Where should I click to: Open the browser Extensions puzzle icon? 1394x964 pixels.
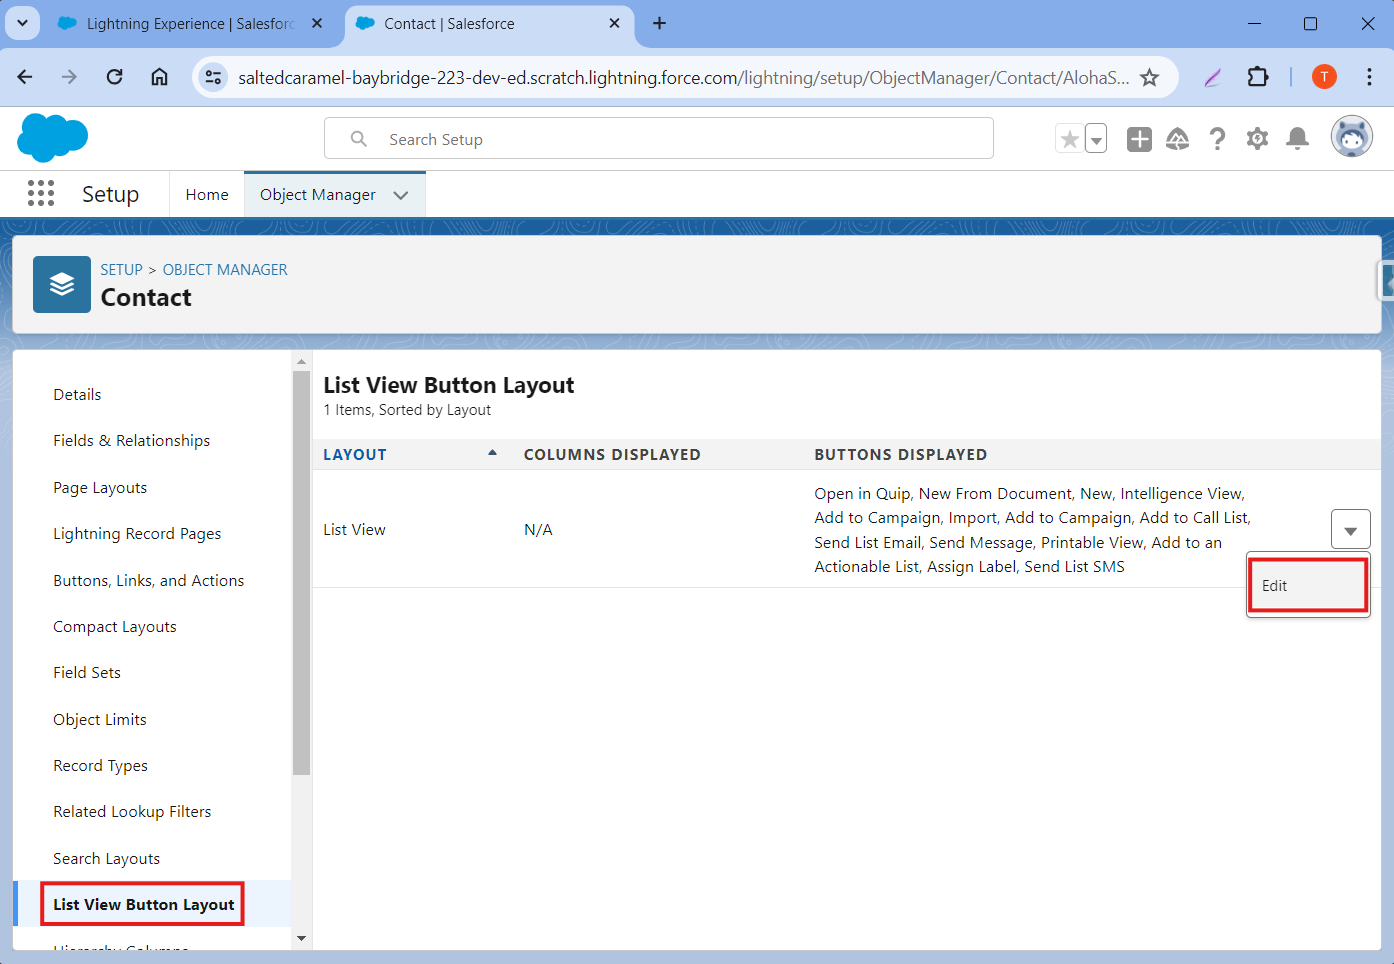pyautogui.click(x=1257, y=77)
